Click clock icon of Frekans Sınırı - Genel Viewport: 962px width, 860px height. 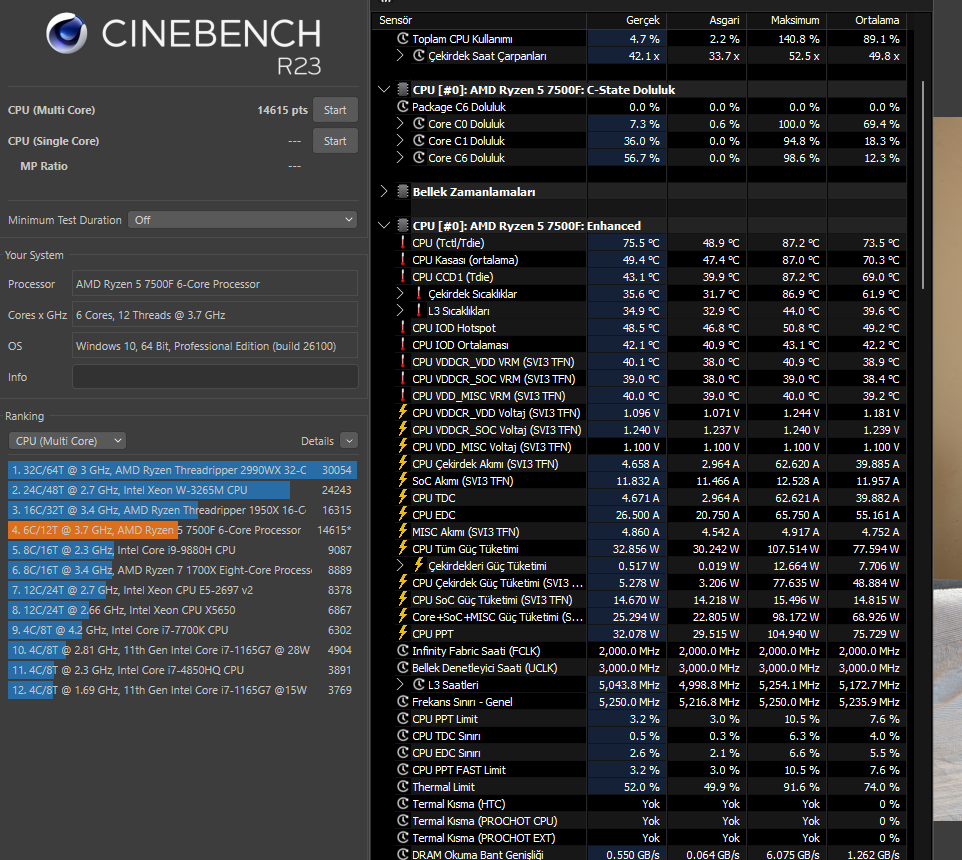pos(403,701)
